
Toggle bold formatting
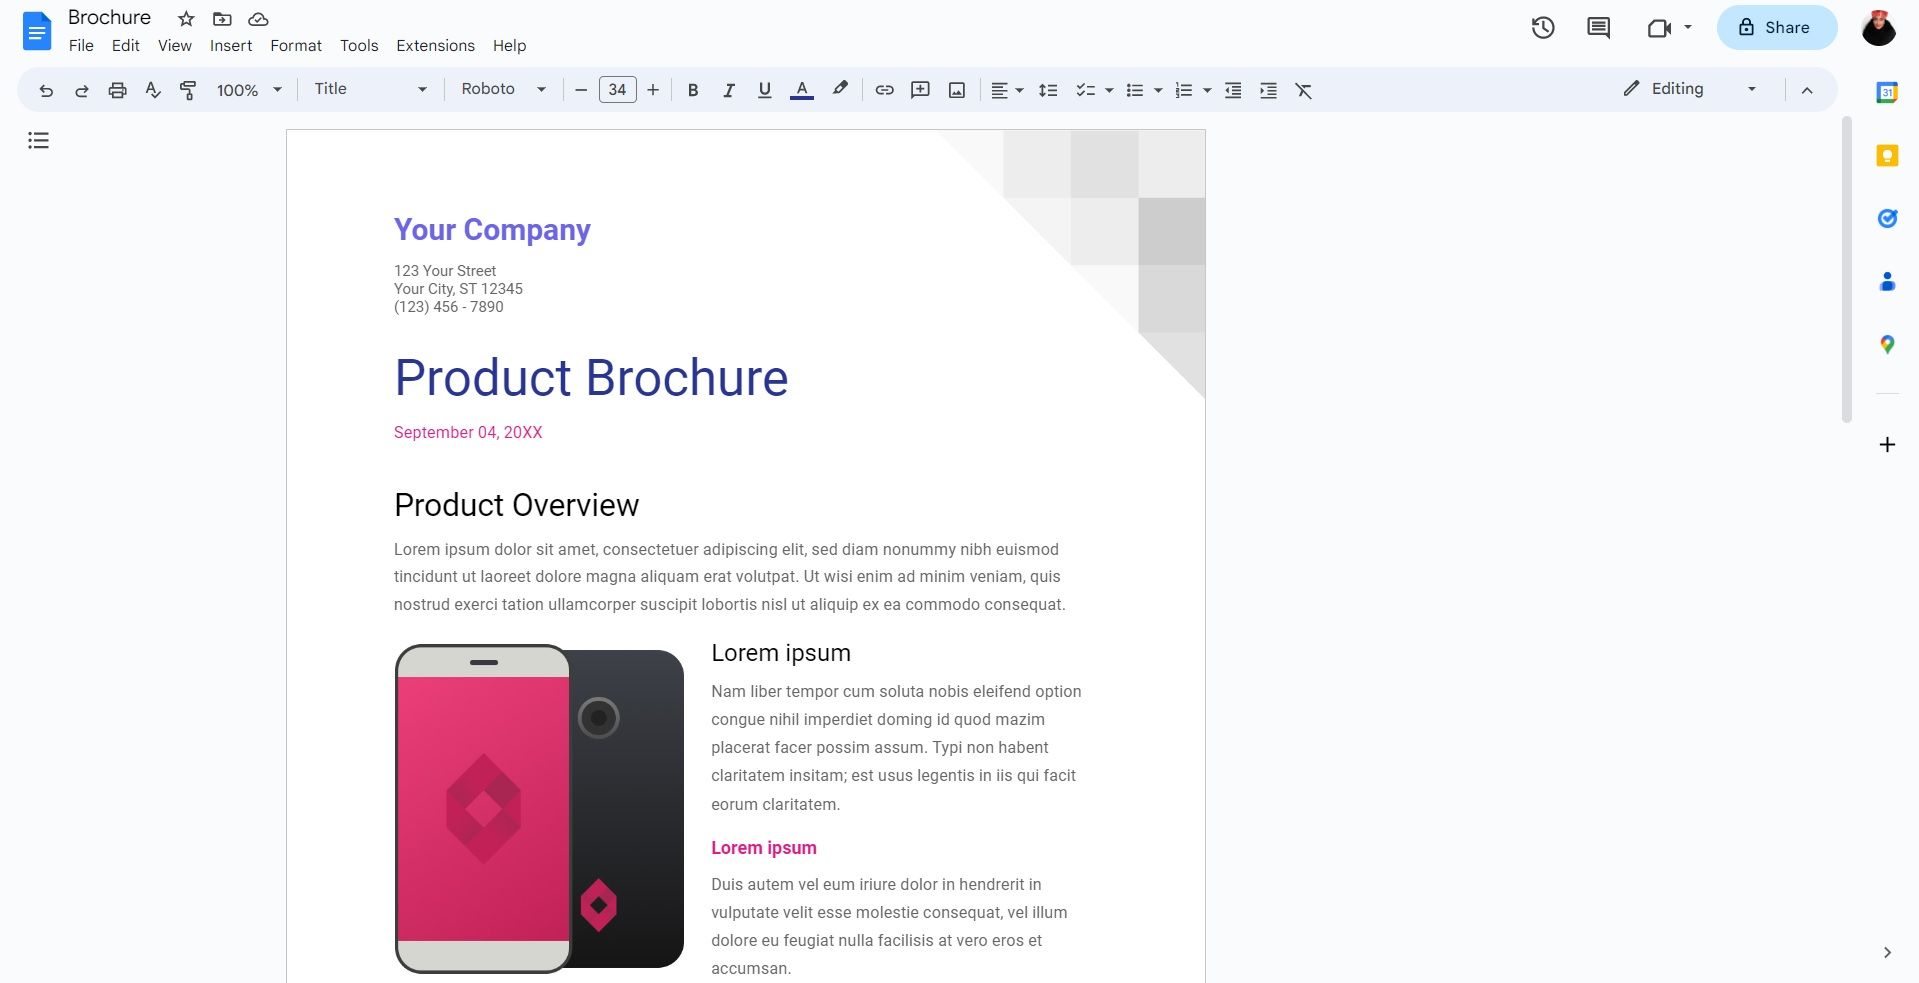point(692,90)
